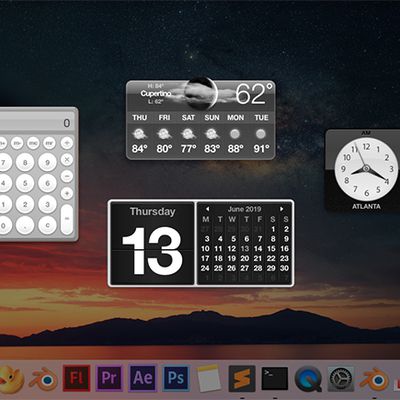Click the 'Thursday' 13 date panel
Screen dimensions: 400x400
(x=152, y=243)
